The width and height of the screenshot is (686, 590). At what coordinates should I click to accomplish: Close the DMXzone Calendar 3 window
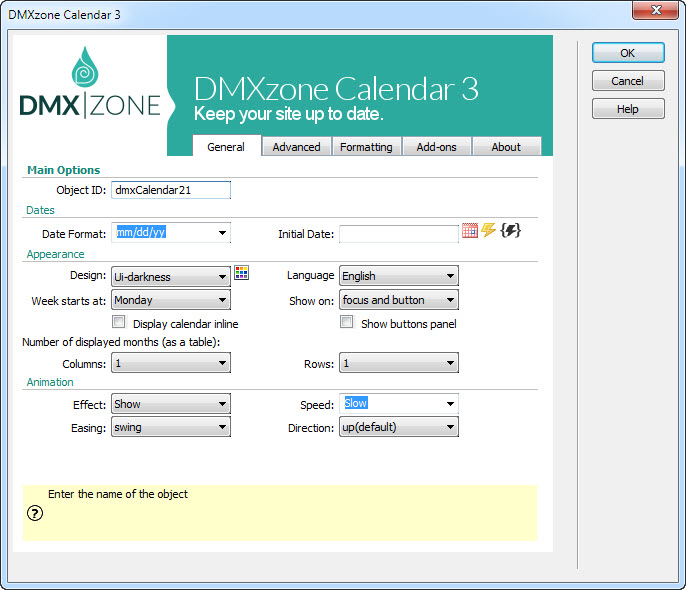(655, 10)
